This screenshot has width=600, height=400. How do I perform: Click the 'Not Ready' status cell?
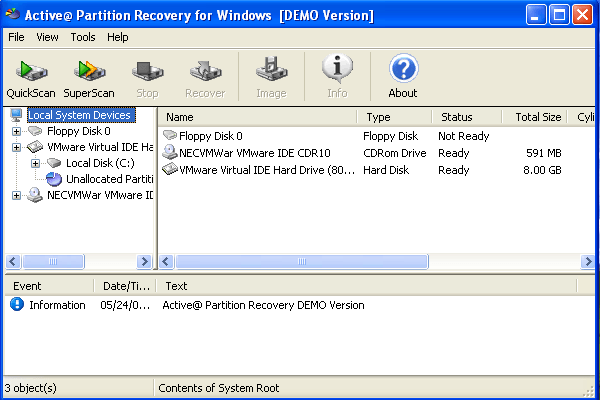point(464,136)
